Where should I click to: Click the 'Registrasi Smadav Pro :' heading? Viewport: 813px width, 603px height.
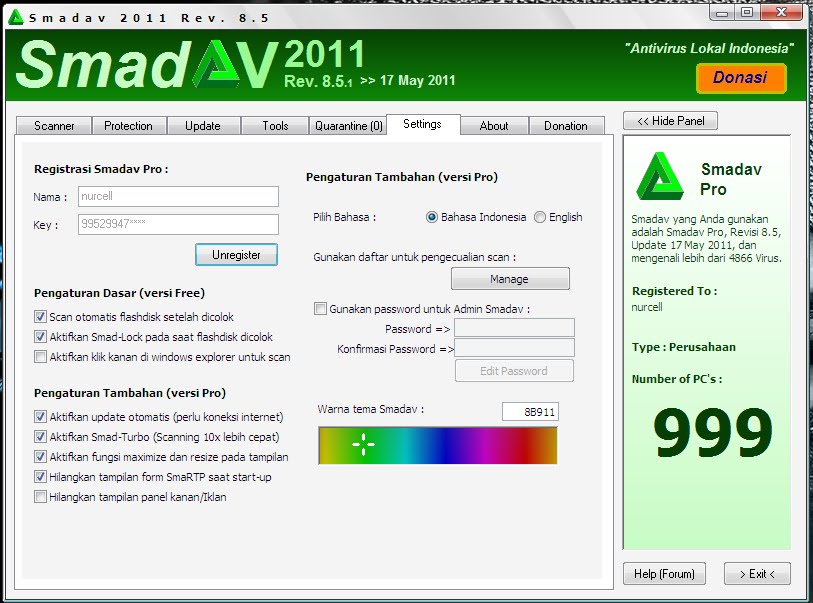(101, 169)
